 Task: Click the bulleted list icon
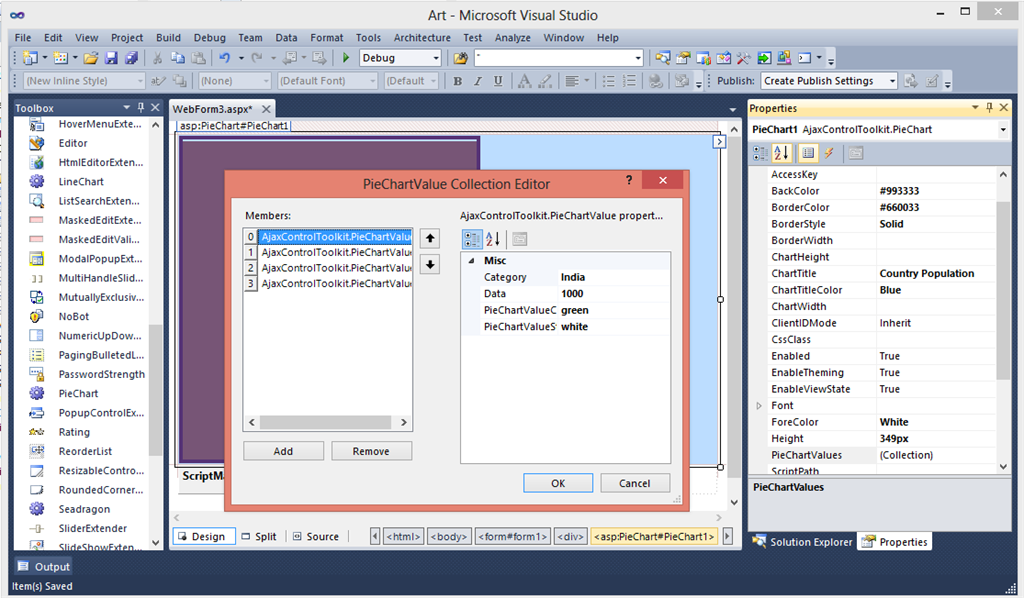(x=608, y=81)
